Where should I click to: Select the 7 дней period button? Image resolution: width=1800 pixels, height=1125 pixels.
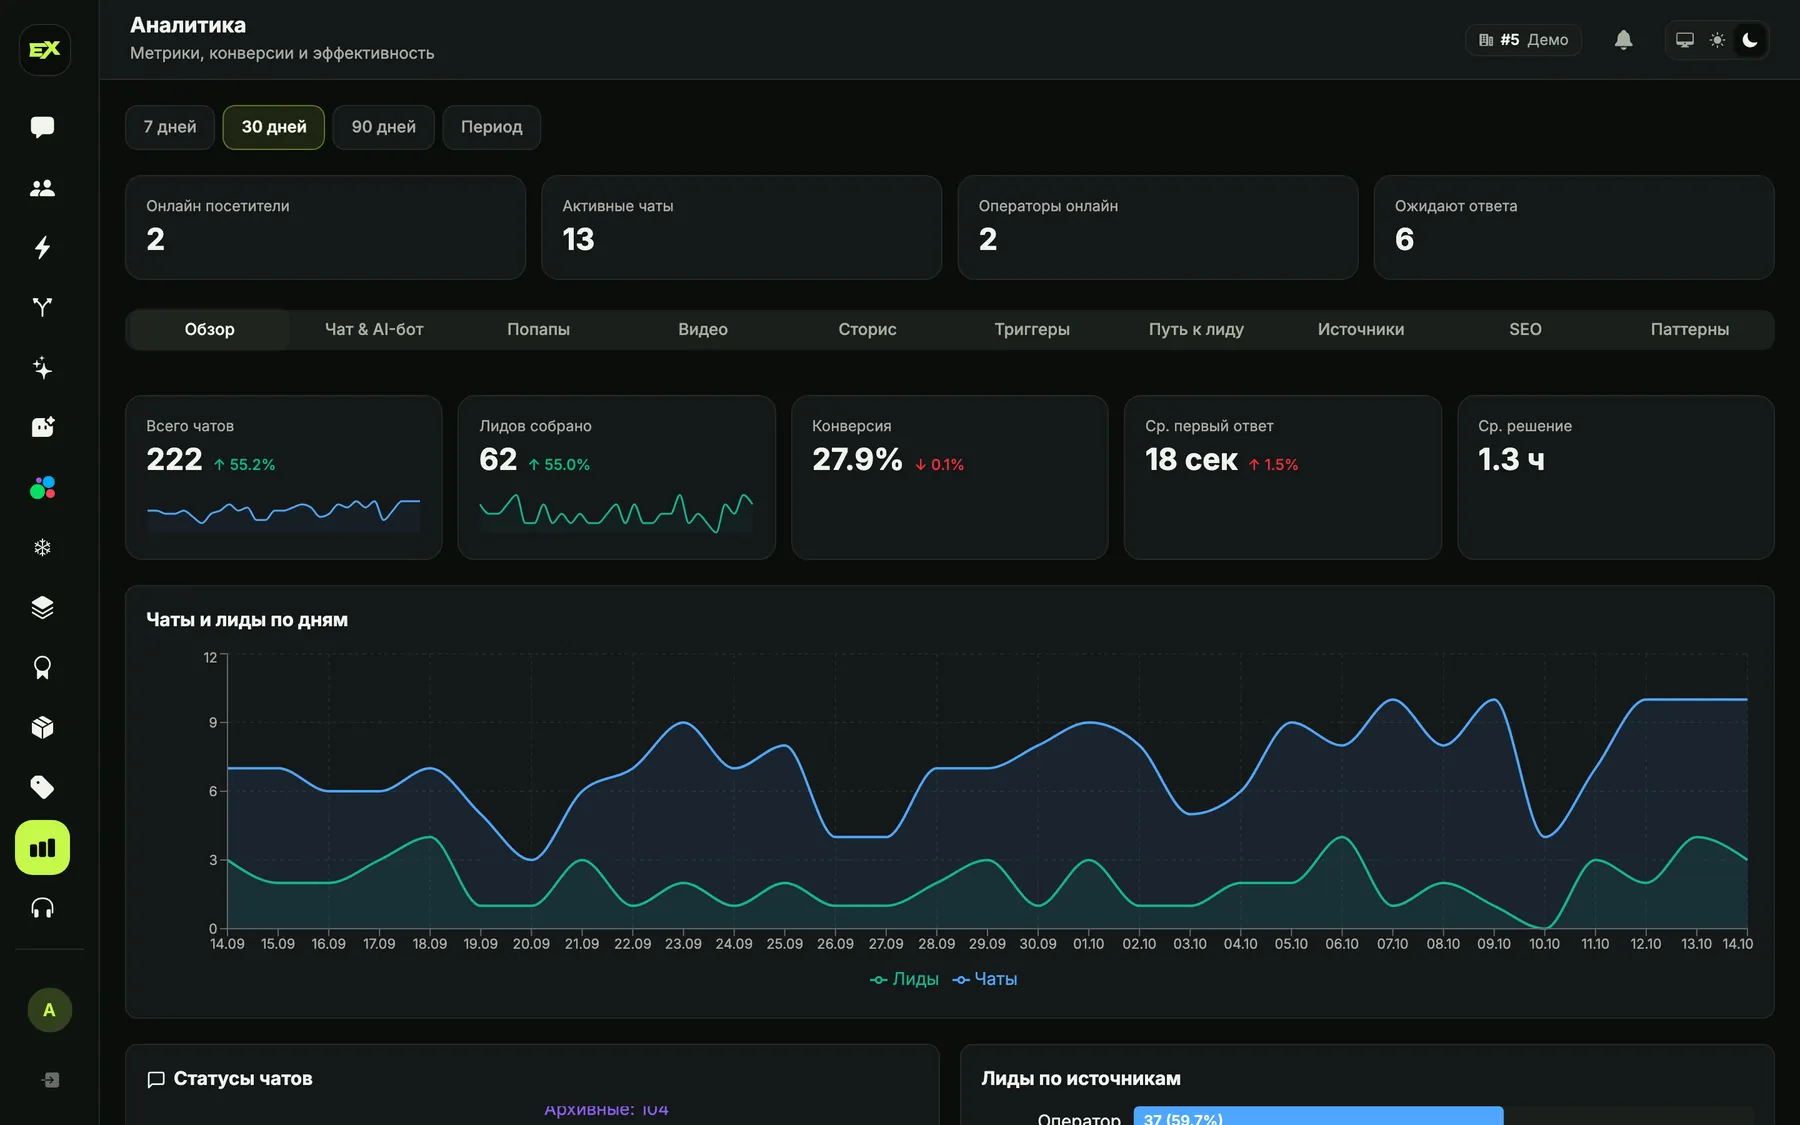(170, 127)
